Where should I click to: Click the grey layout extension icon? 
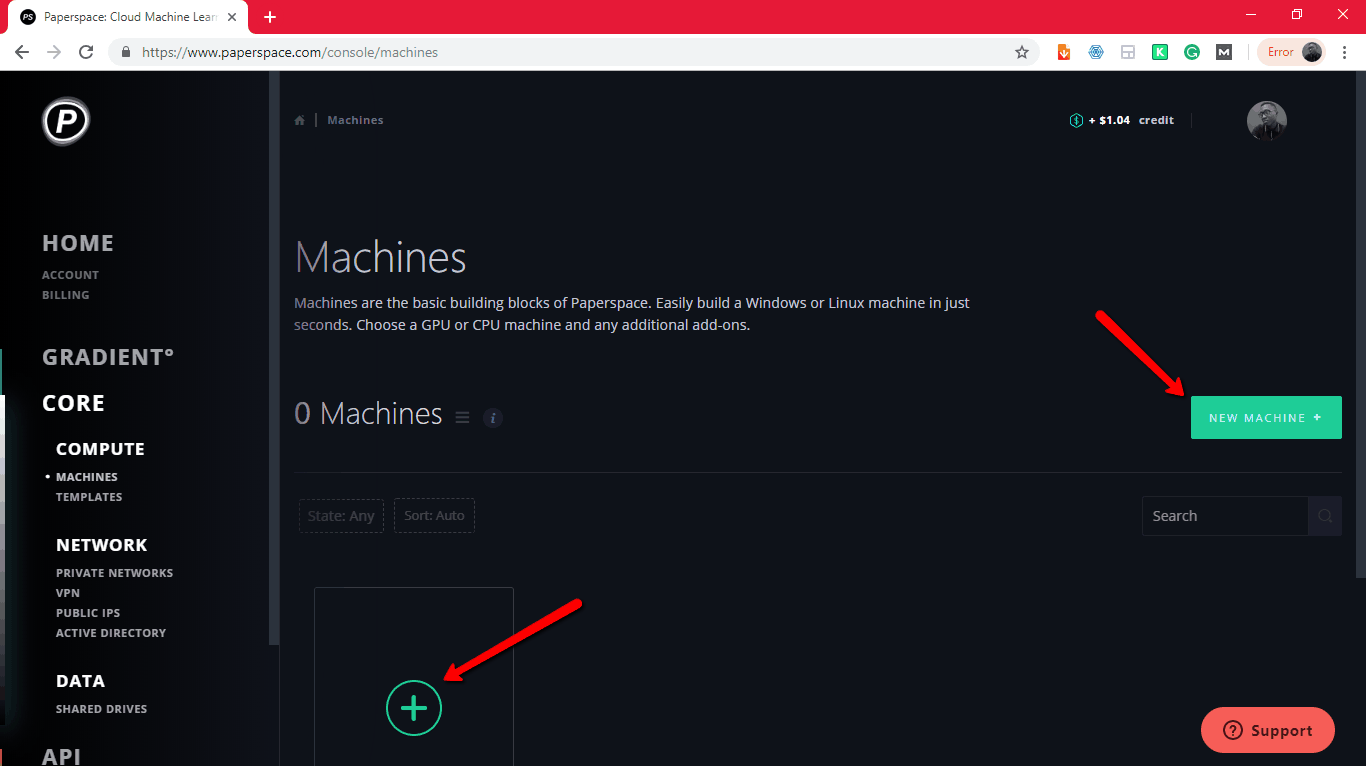[1128, 52]
